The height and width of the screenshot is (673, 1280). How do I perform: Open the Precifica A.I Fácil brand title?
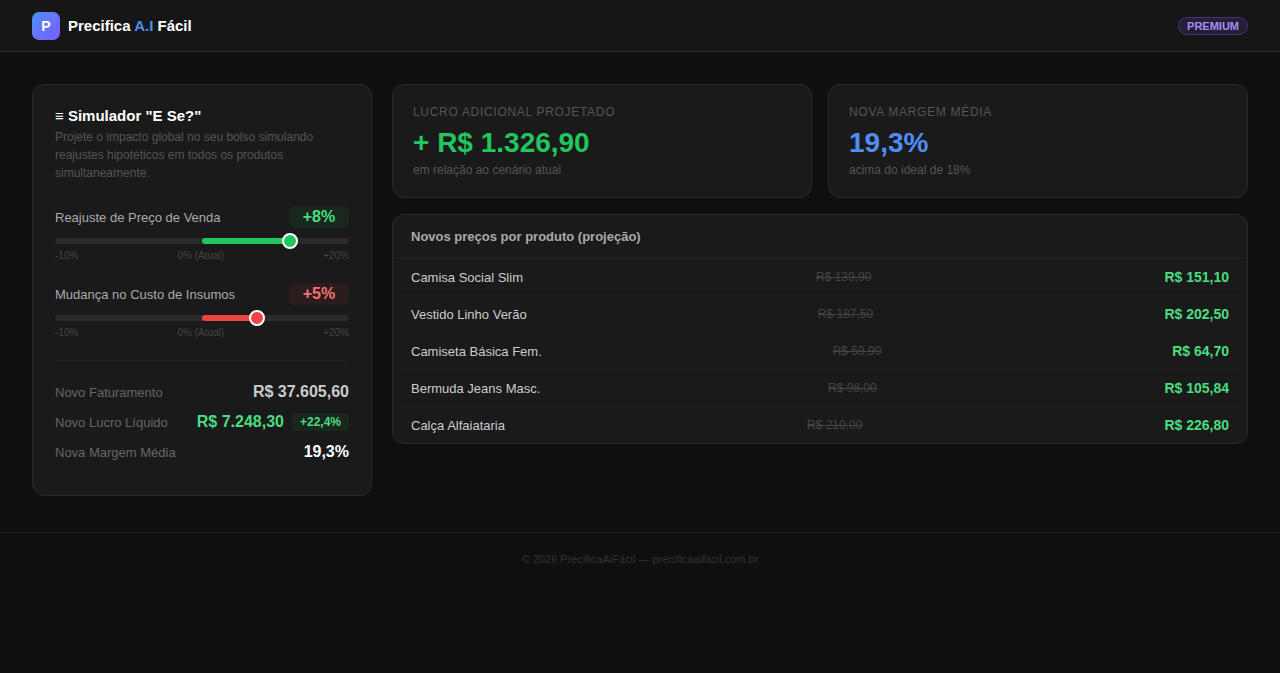130,26
